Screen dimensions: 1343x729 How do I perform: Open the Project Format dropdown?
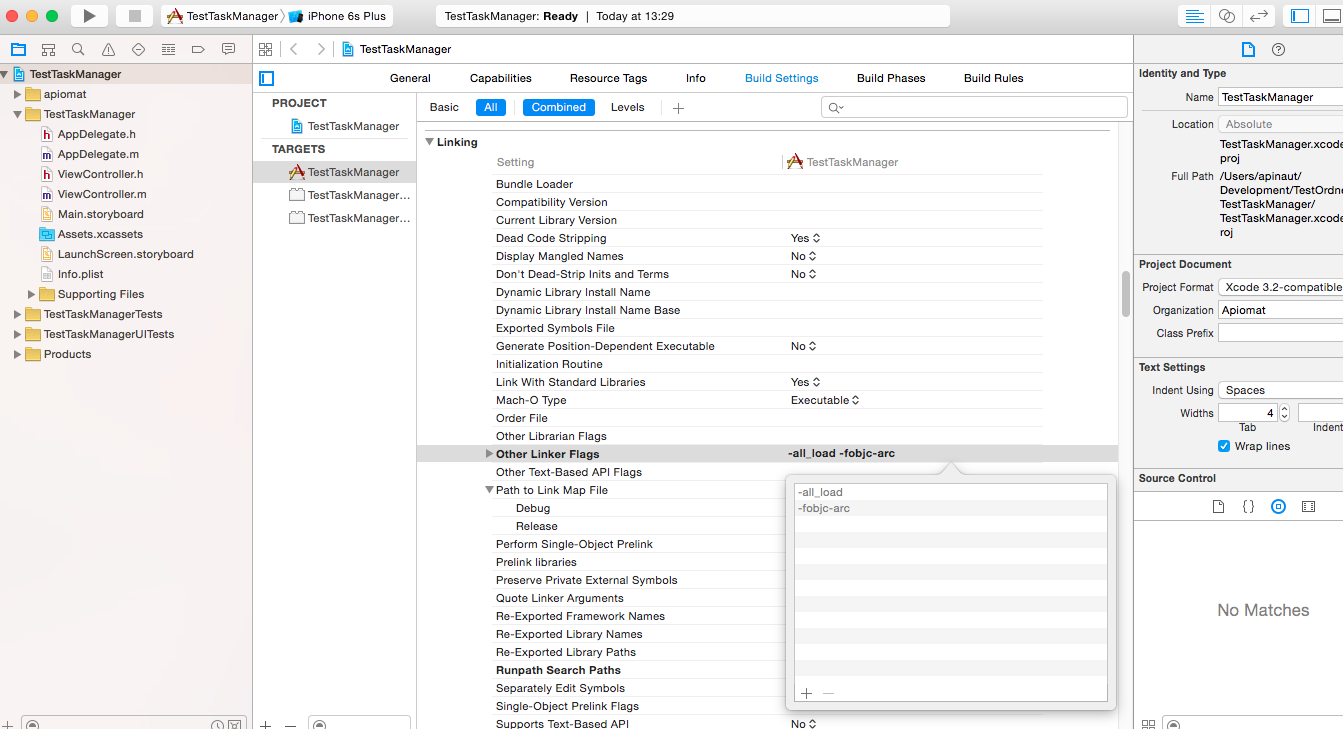click(x=1280, y=287)
